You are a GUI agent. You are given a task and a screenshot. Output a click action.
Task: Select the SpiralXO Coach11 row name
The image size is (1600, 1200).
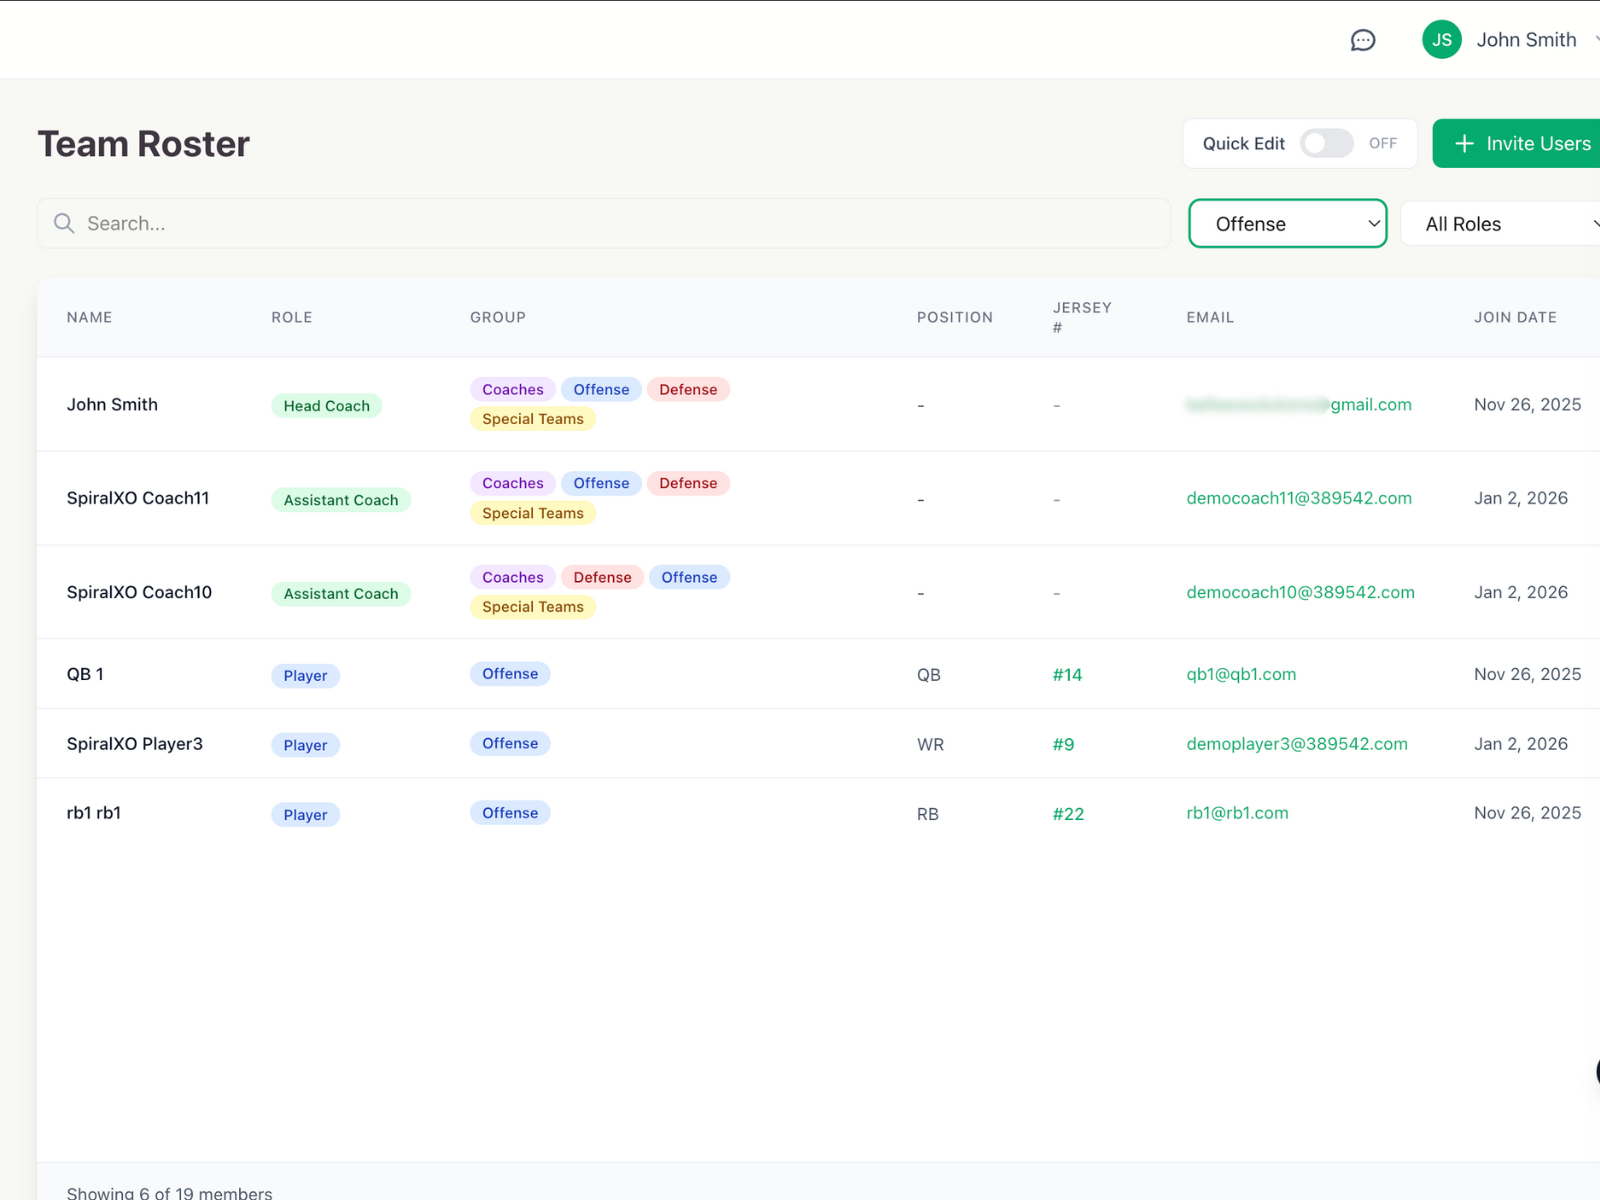click(x=138, y=498)
